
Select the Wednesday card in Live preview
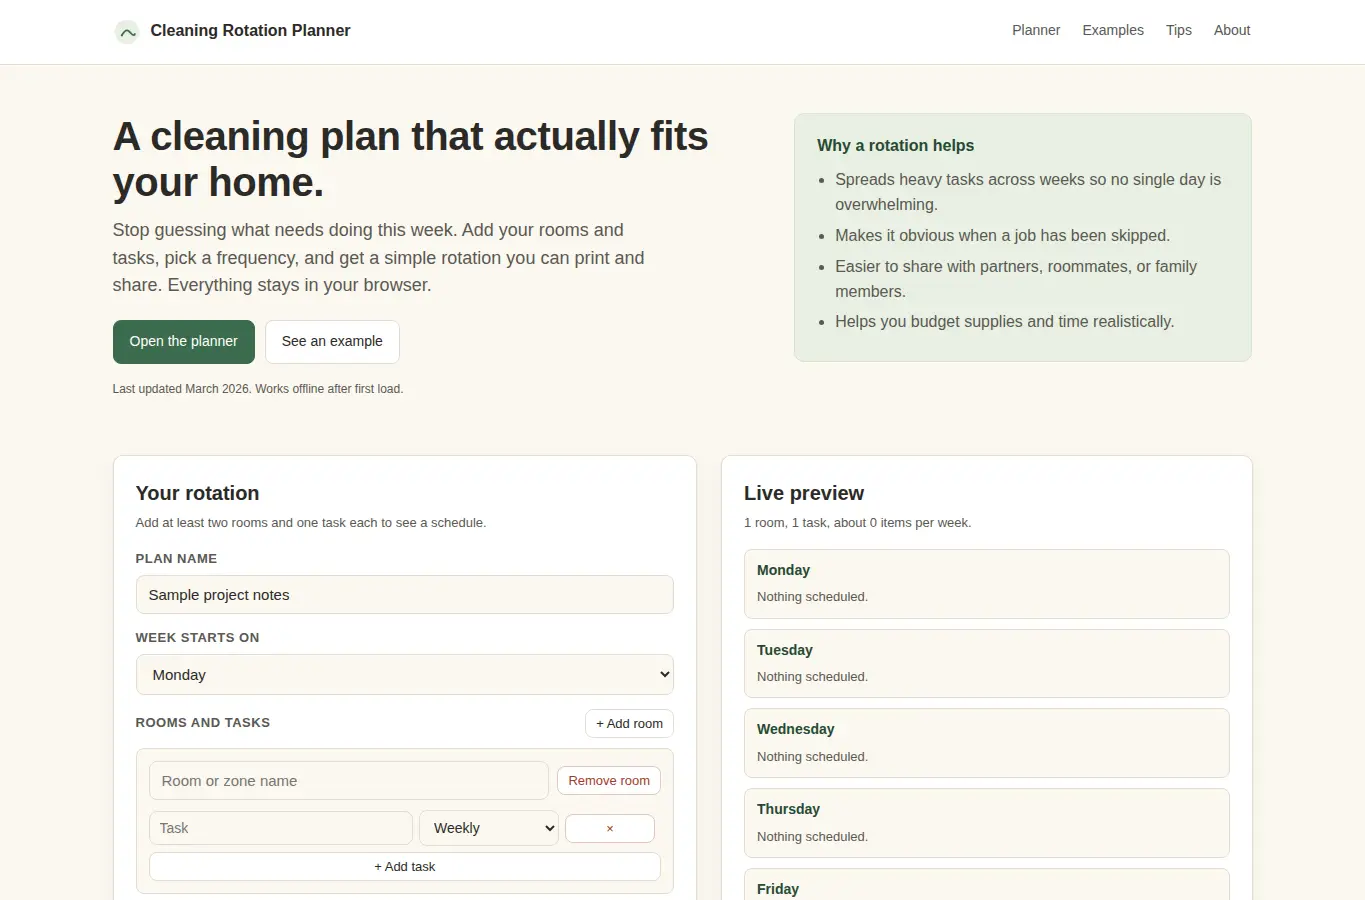[x=987, y=743]
